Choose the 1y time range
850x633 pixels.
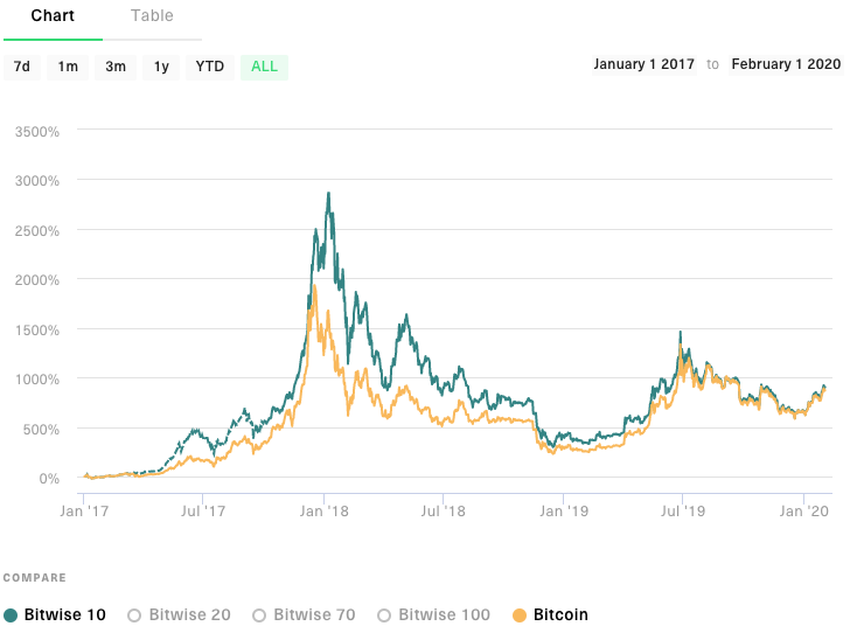pyautogui.click(x=161, y=66)
